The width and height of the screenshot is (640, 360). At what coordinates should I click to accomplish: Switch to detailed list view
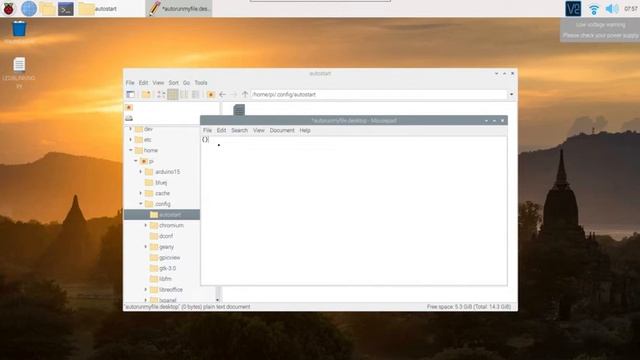[196, 94]
